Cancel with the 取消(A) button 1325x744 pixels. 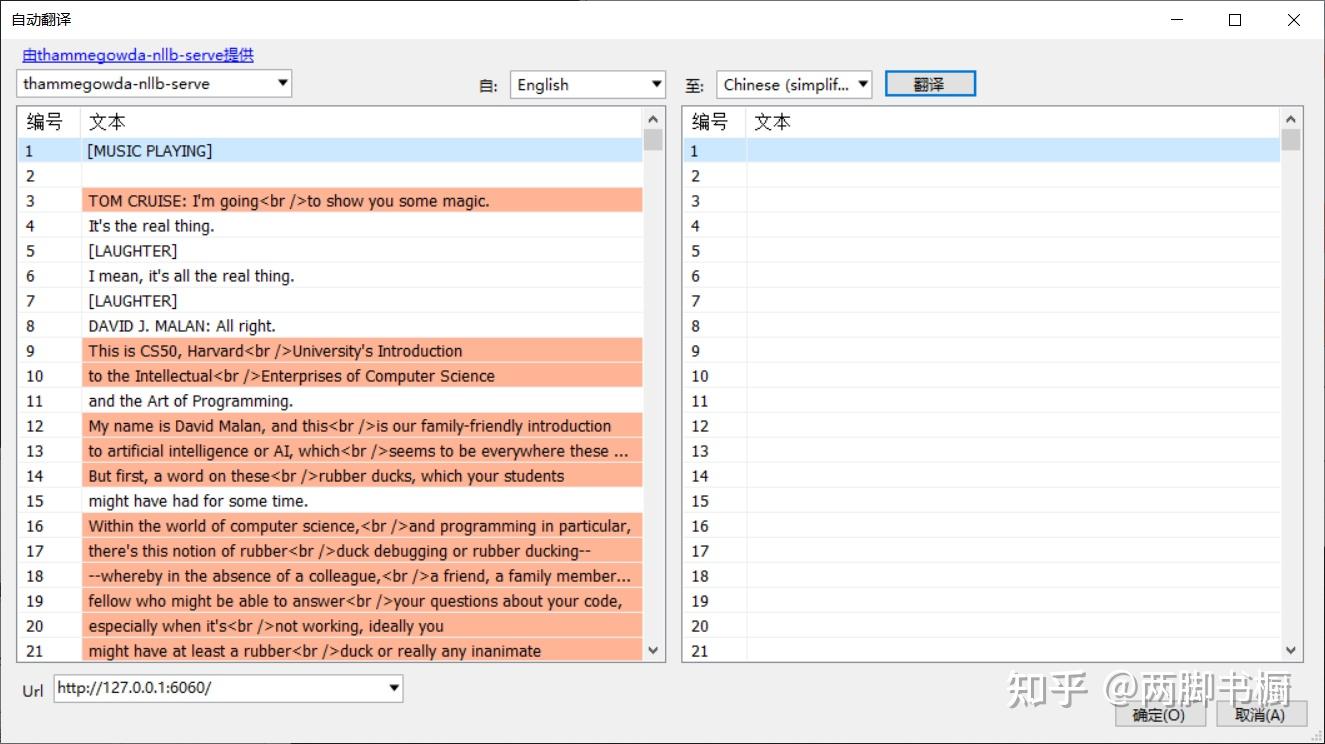[1260, 714]
